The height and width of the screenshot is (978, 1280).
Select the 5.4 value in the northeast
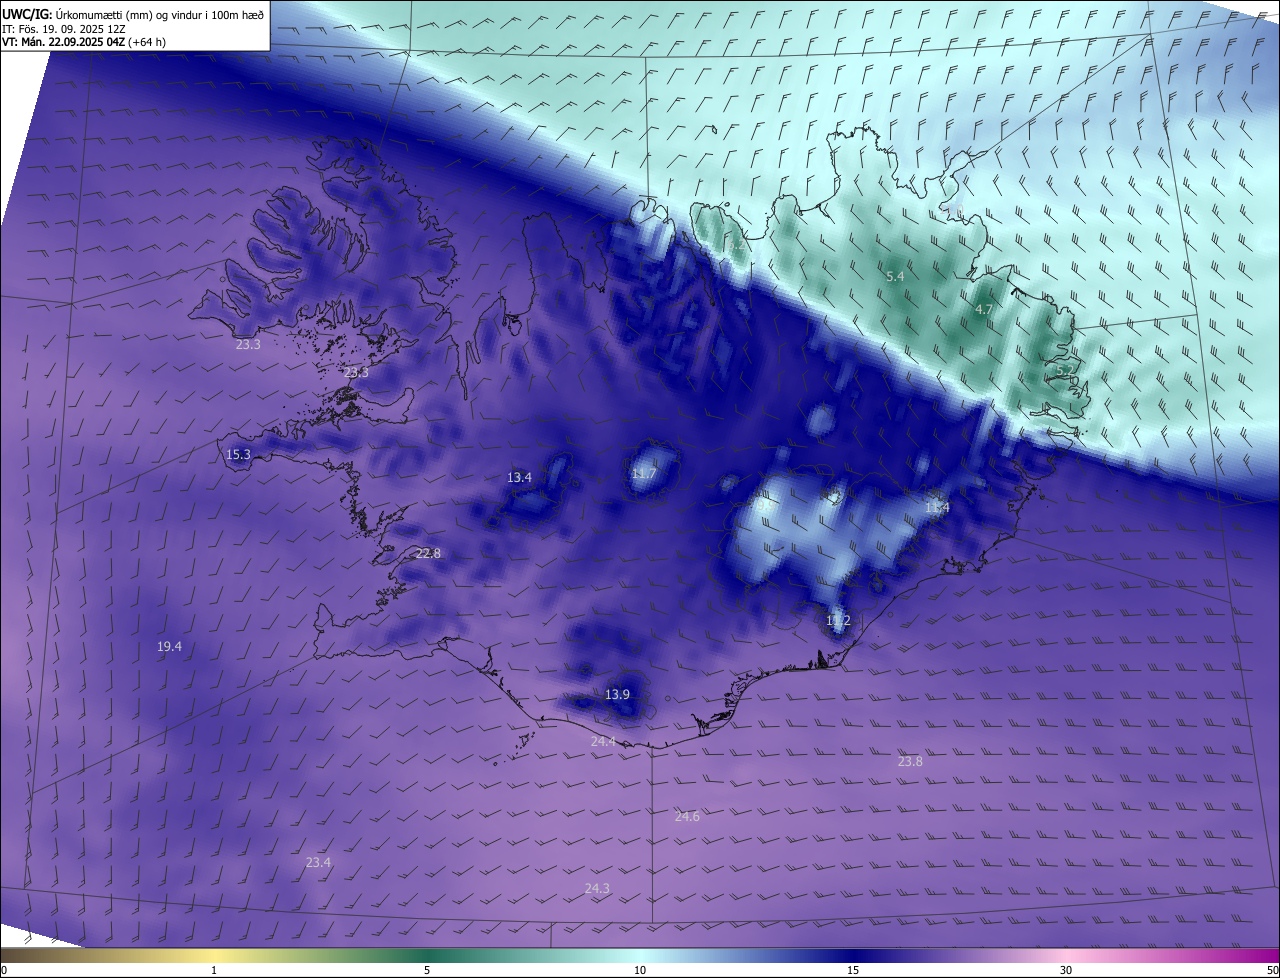coord(895,276)
